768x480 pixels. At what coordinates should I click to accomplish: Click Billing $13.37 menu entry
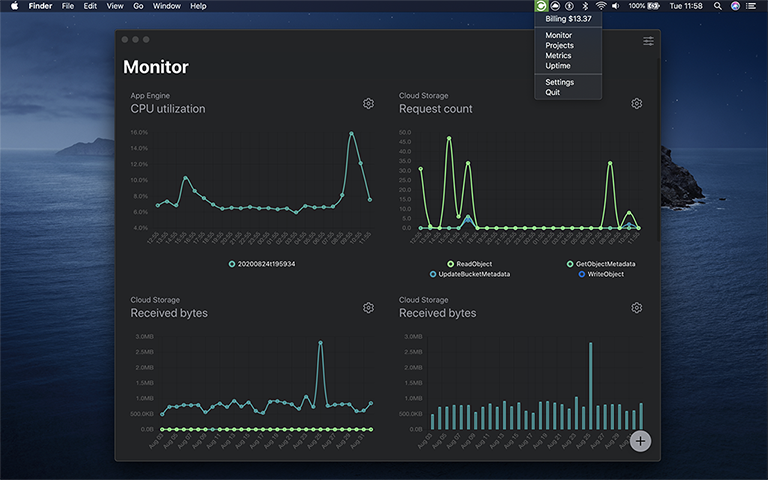568,19
